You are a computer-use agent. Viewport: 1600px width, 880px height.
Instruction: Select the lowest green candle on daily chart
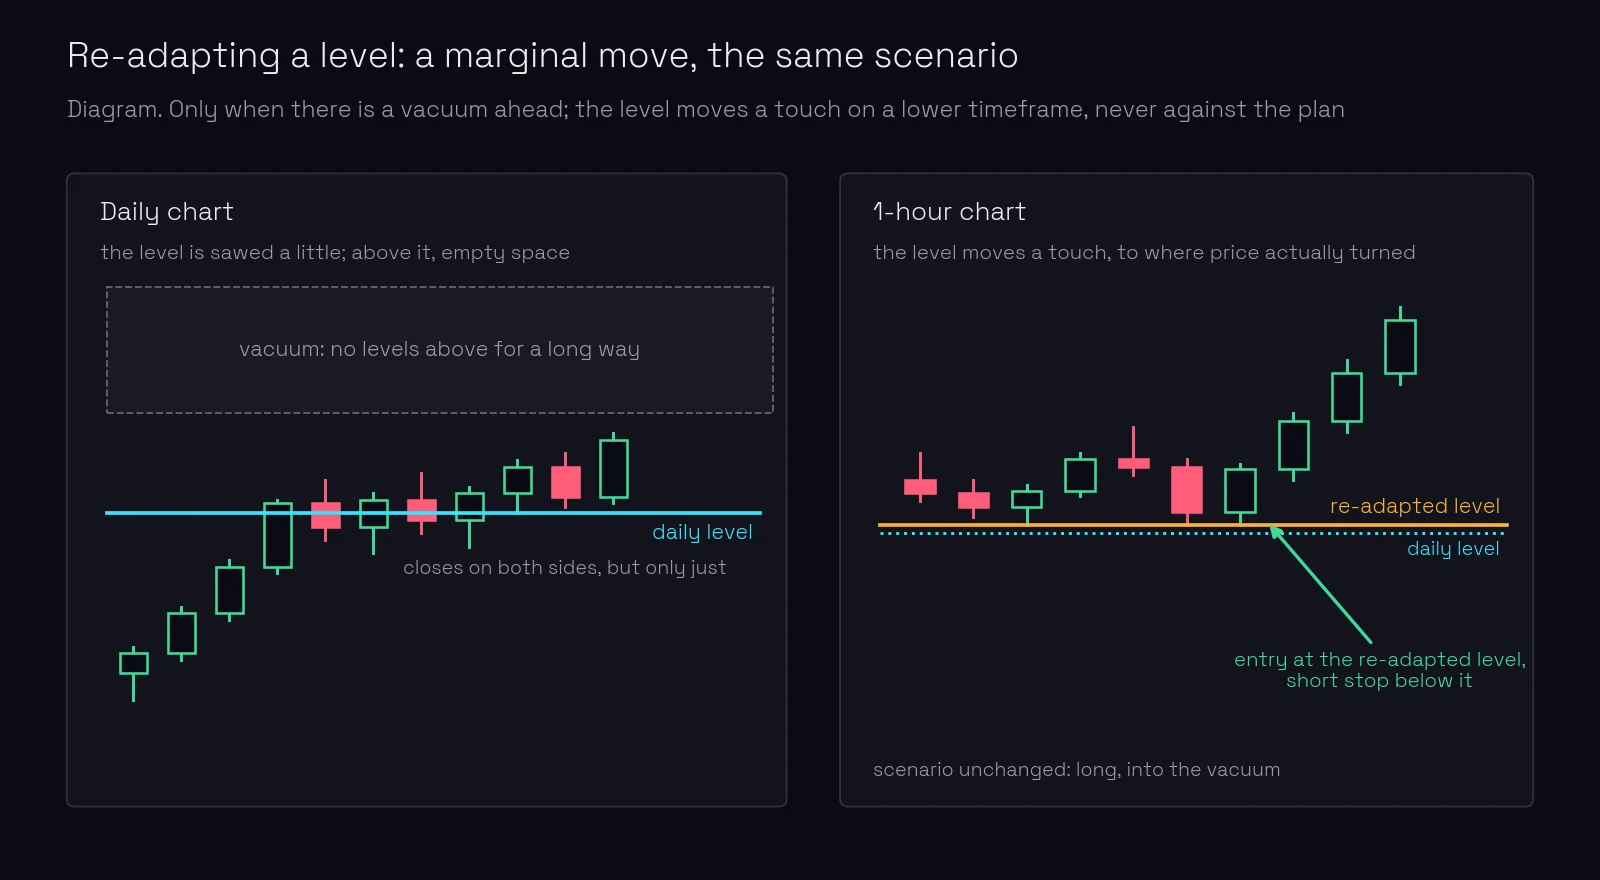(133, 673)
